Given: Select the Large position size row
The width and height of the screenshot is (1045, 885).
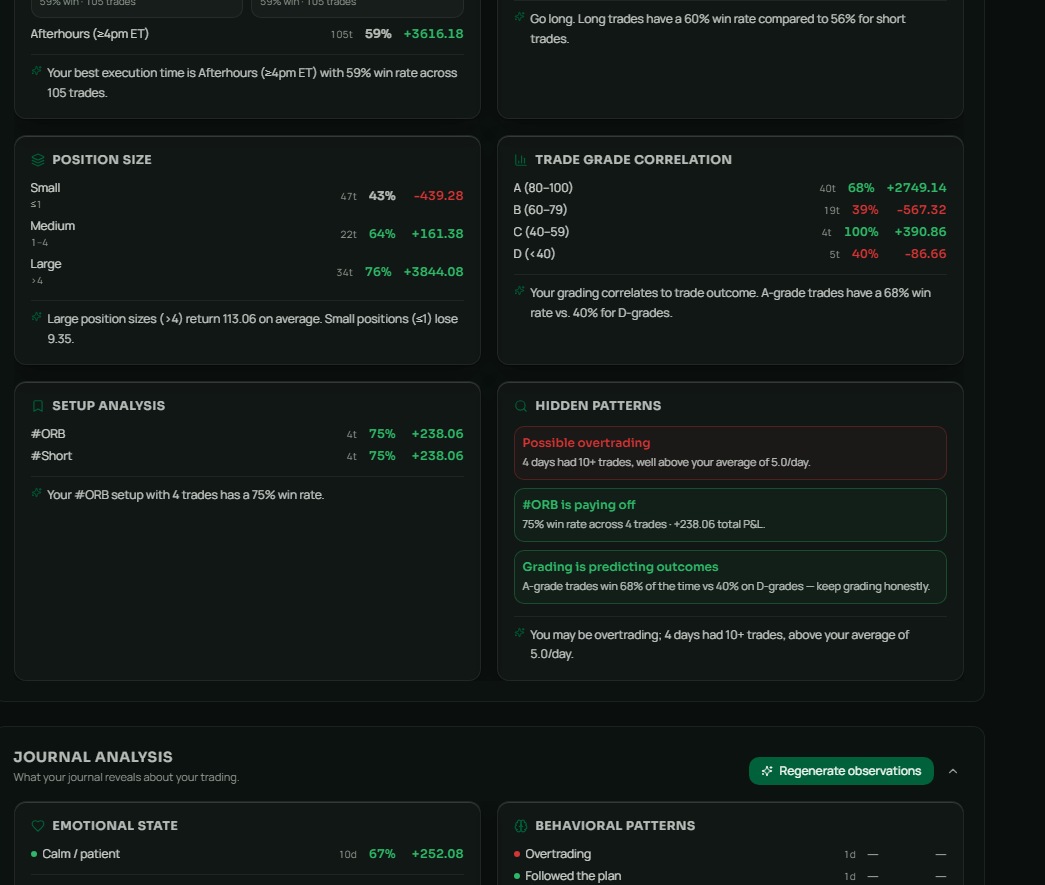Looking at the screenshot, I should click(x=247, y=271).
